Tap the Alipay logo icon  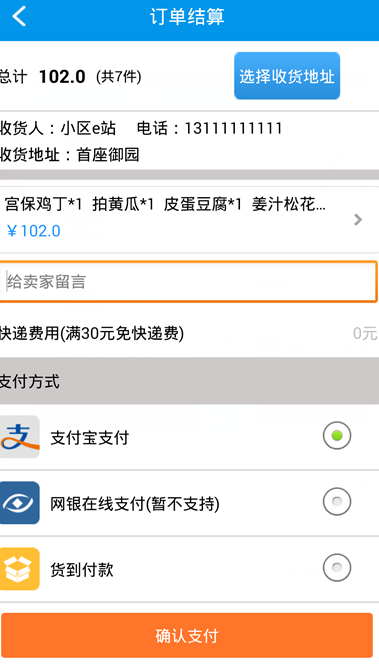19,437
